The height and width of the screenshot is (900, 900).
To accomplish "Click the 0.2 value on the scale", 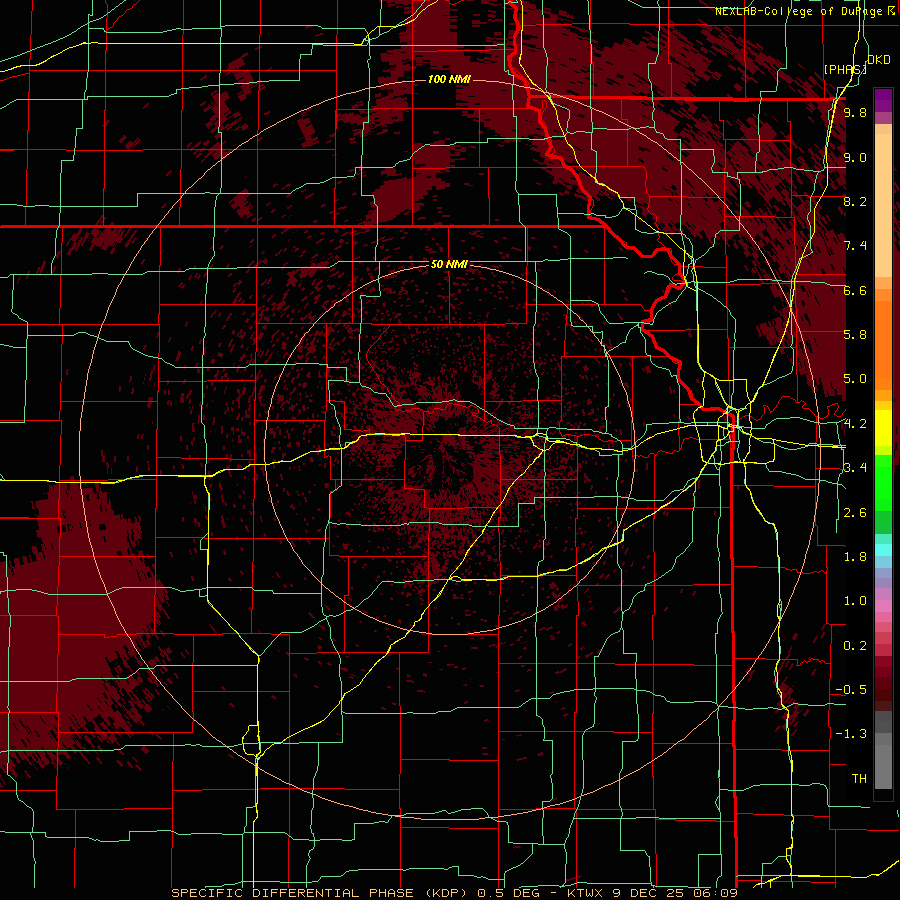I will (x=855, y=646).
